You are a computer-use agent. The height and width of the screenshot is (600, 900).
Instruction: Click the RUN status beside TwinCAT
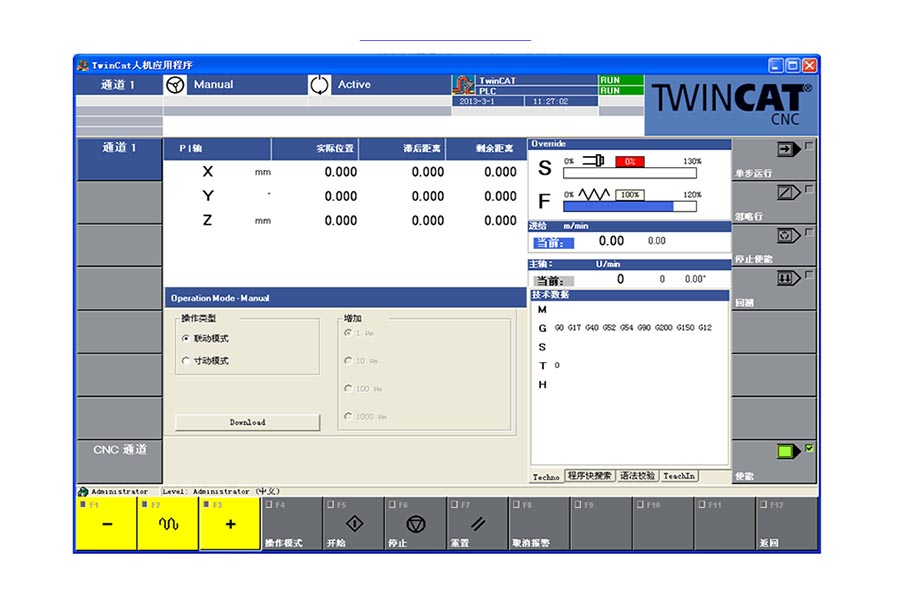pyautogui.click(x=620, y=80)
